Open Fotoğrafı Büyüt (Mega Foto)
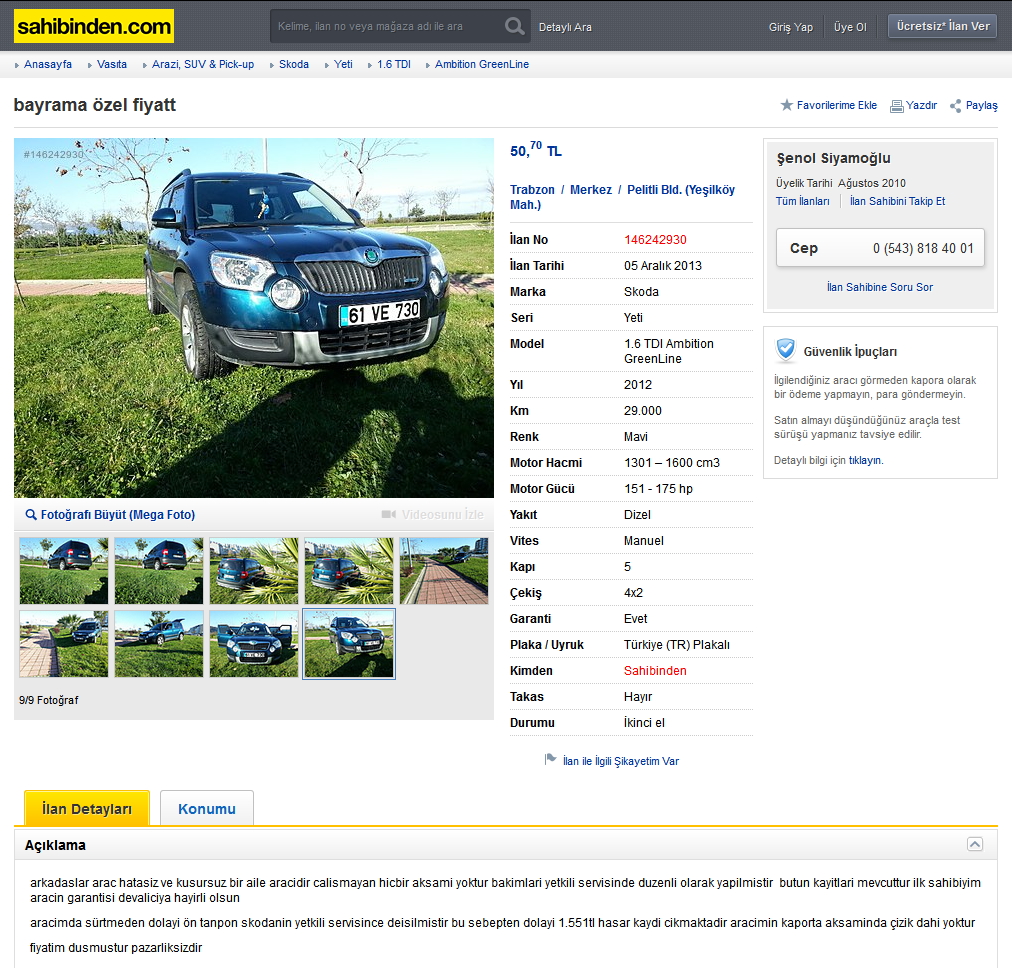1012x968 pixels. [117, 515]
